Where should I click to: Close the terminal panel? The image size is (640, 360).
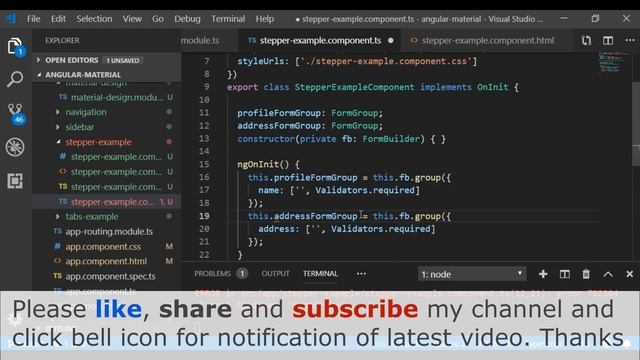click(x=629, y=274)
